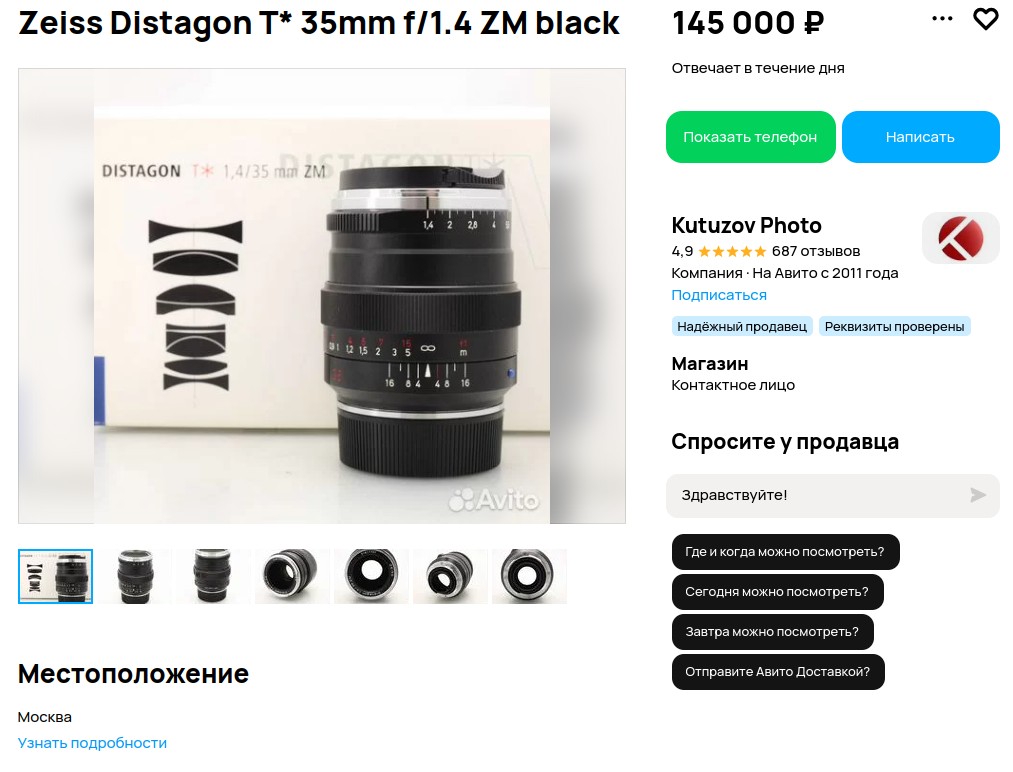The width and height of the screenshot is (1013, 772).
Task: Add listing to favorites with heart icon
Action: tap(985, 19)
